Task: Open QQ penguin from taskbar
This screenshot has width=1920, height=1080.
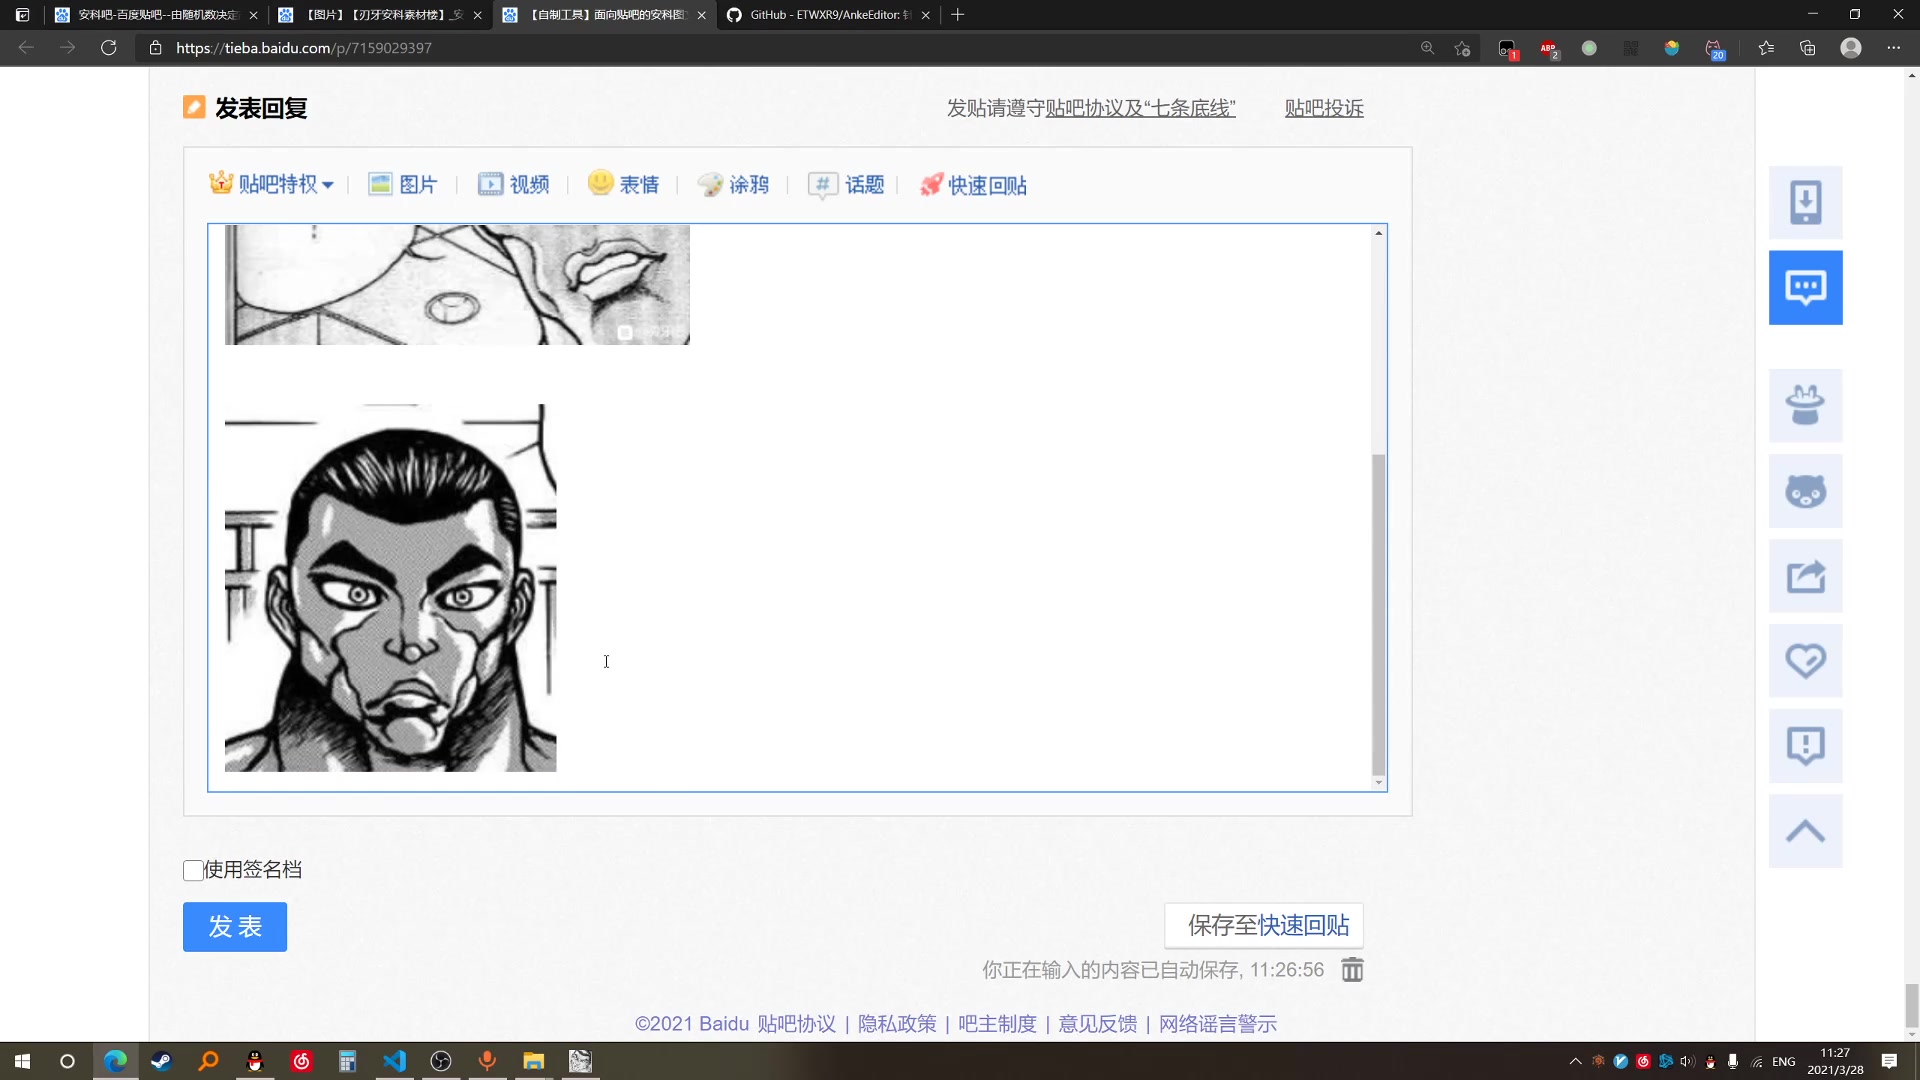Action: (x=255, y=1061)
